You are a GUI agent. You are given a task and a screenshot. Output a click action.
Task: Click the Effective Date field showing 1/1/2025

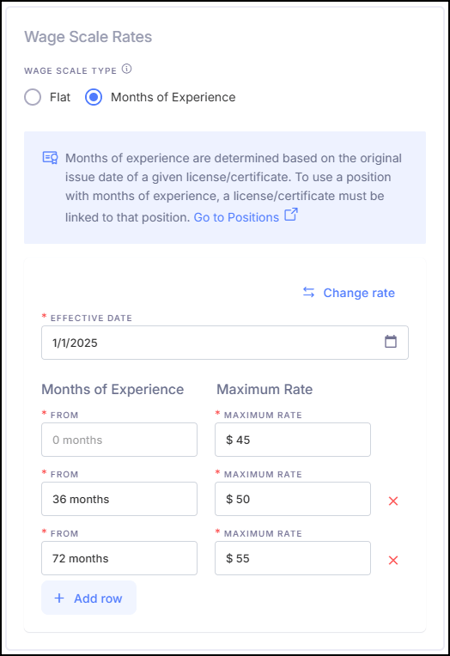(225, 343)
